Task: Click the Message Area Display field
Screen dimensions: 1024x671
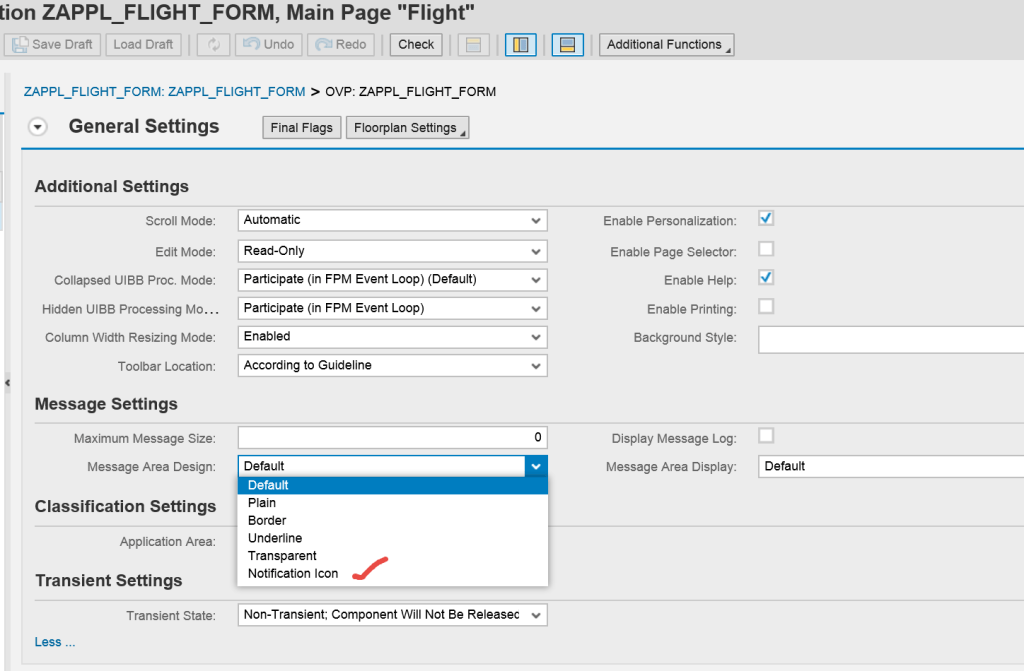Action: point(891,466)
